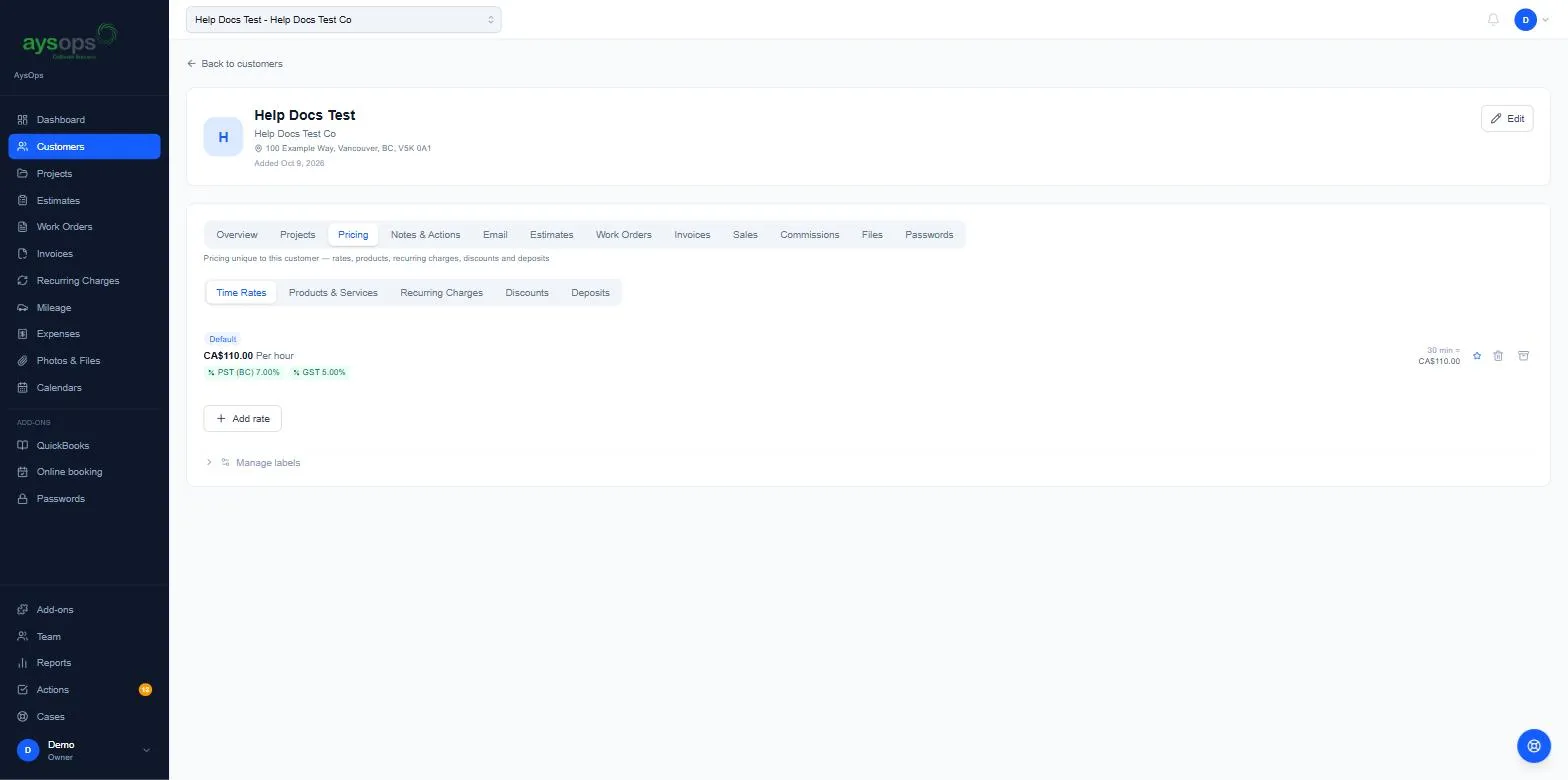Go to Projects in the sidebar
Image resolution: width=1568 pixels, height=780 pixels.
(x=84, y=174)
